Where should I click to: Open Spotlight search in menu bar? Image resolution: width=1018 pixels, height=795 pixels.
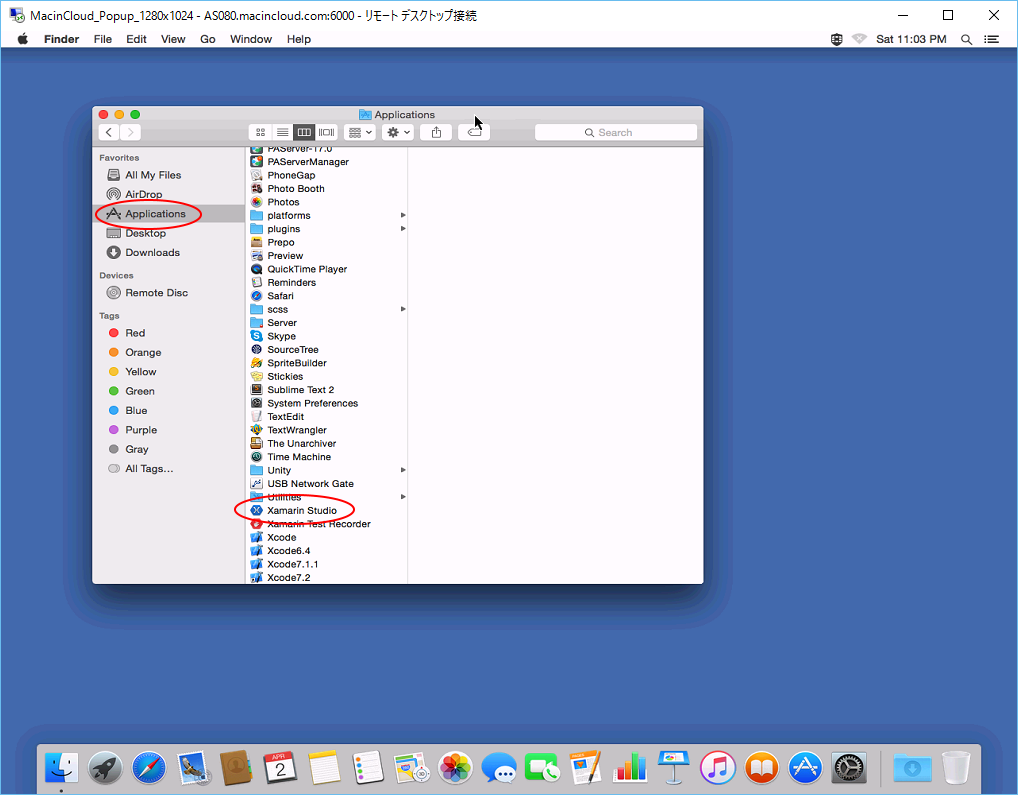point(966,39)
